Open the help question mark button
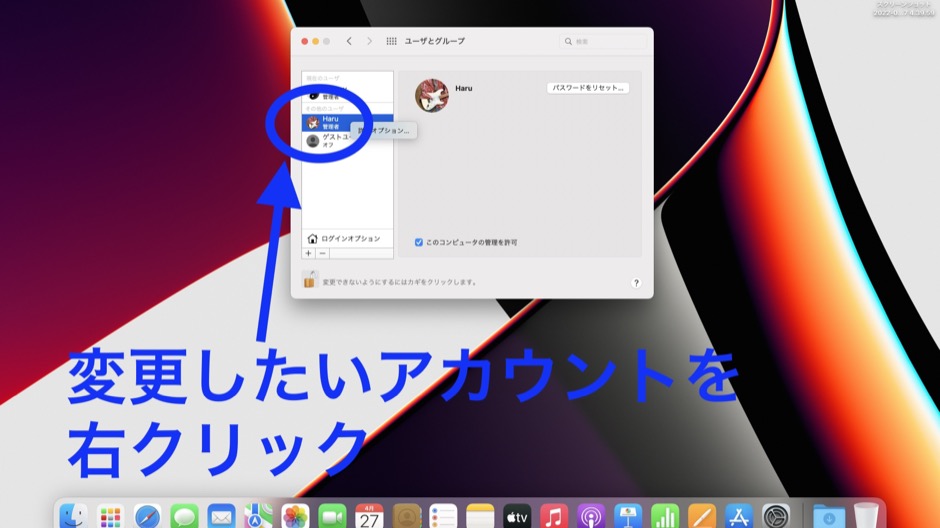 tap(636, 283)
